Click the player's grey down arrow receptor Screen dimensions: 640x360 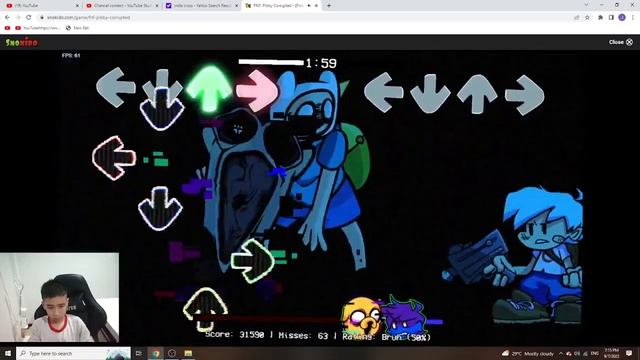point(430,94)
